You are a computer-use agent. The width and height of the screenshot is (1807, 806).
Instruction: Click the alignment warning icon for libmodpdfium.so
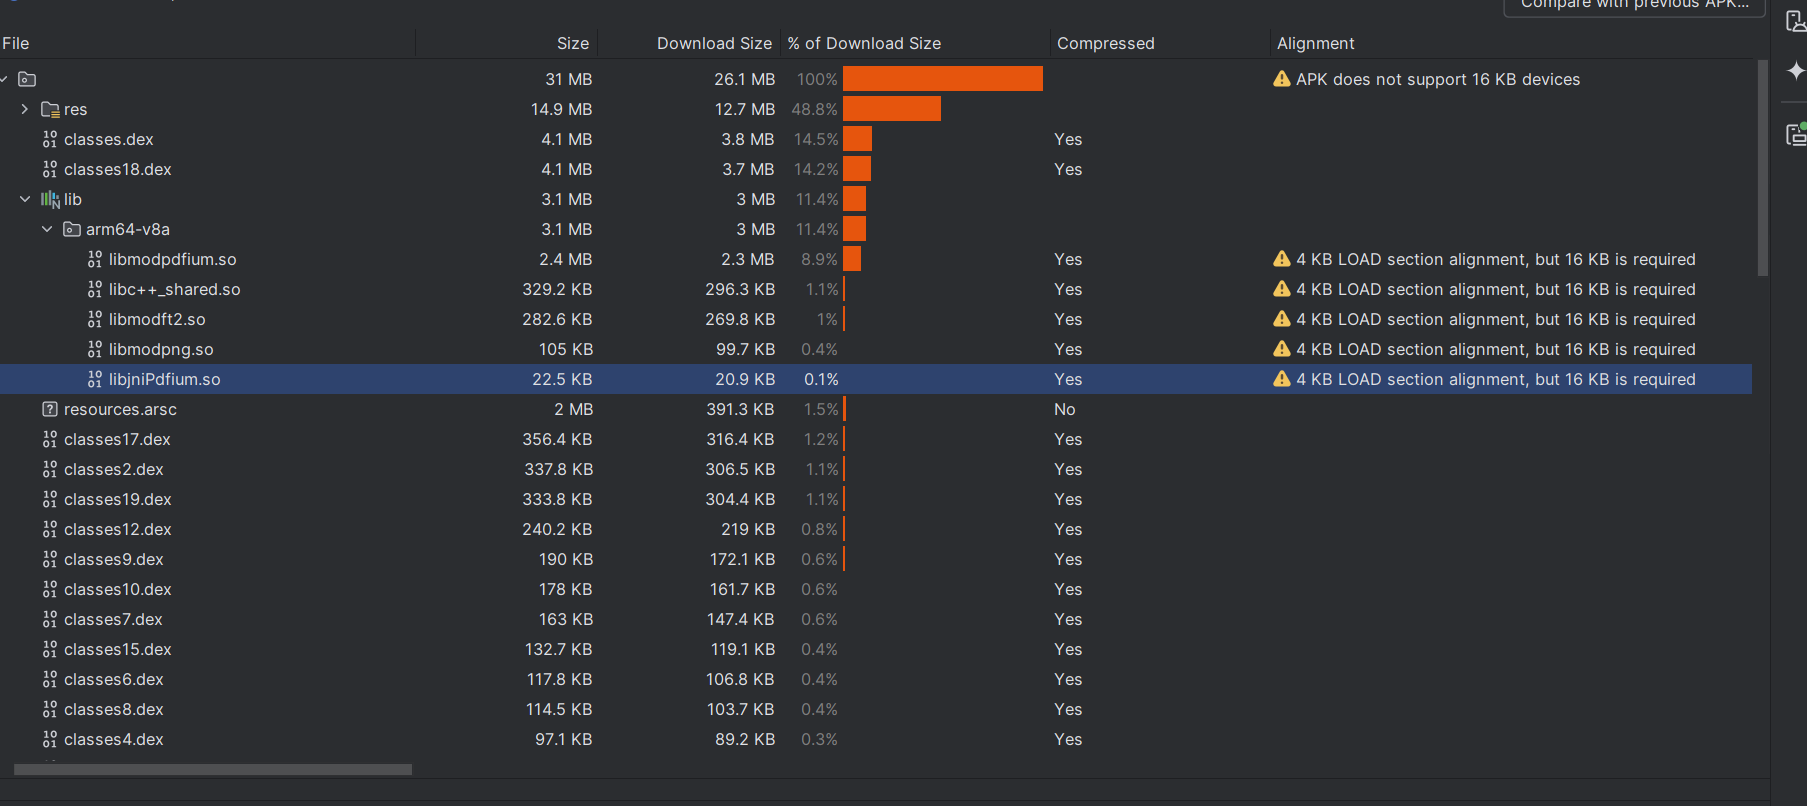coord(1281,259)
